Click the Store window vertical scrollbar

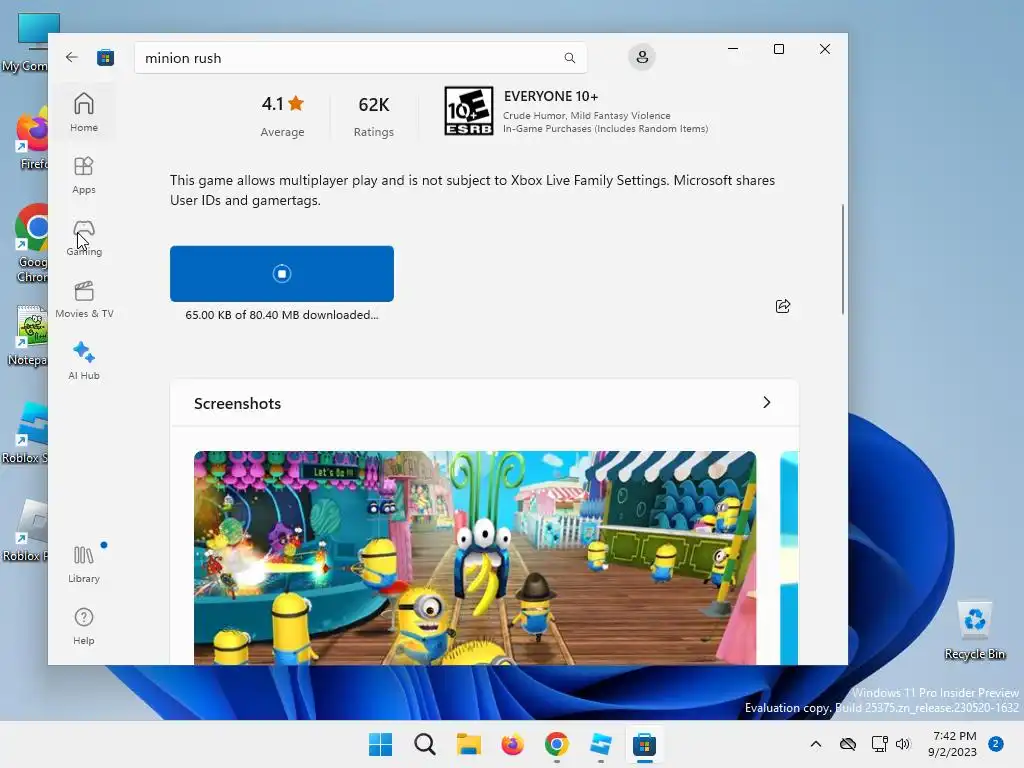tap(842, 259)
